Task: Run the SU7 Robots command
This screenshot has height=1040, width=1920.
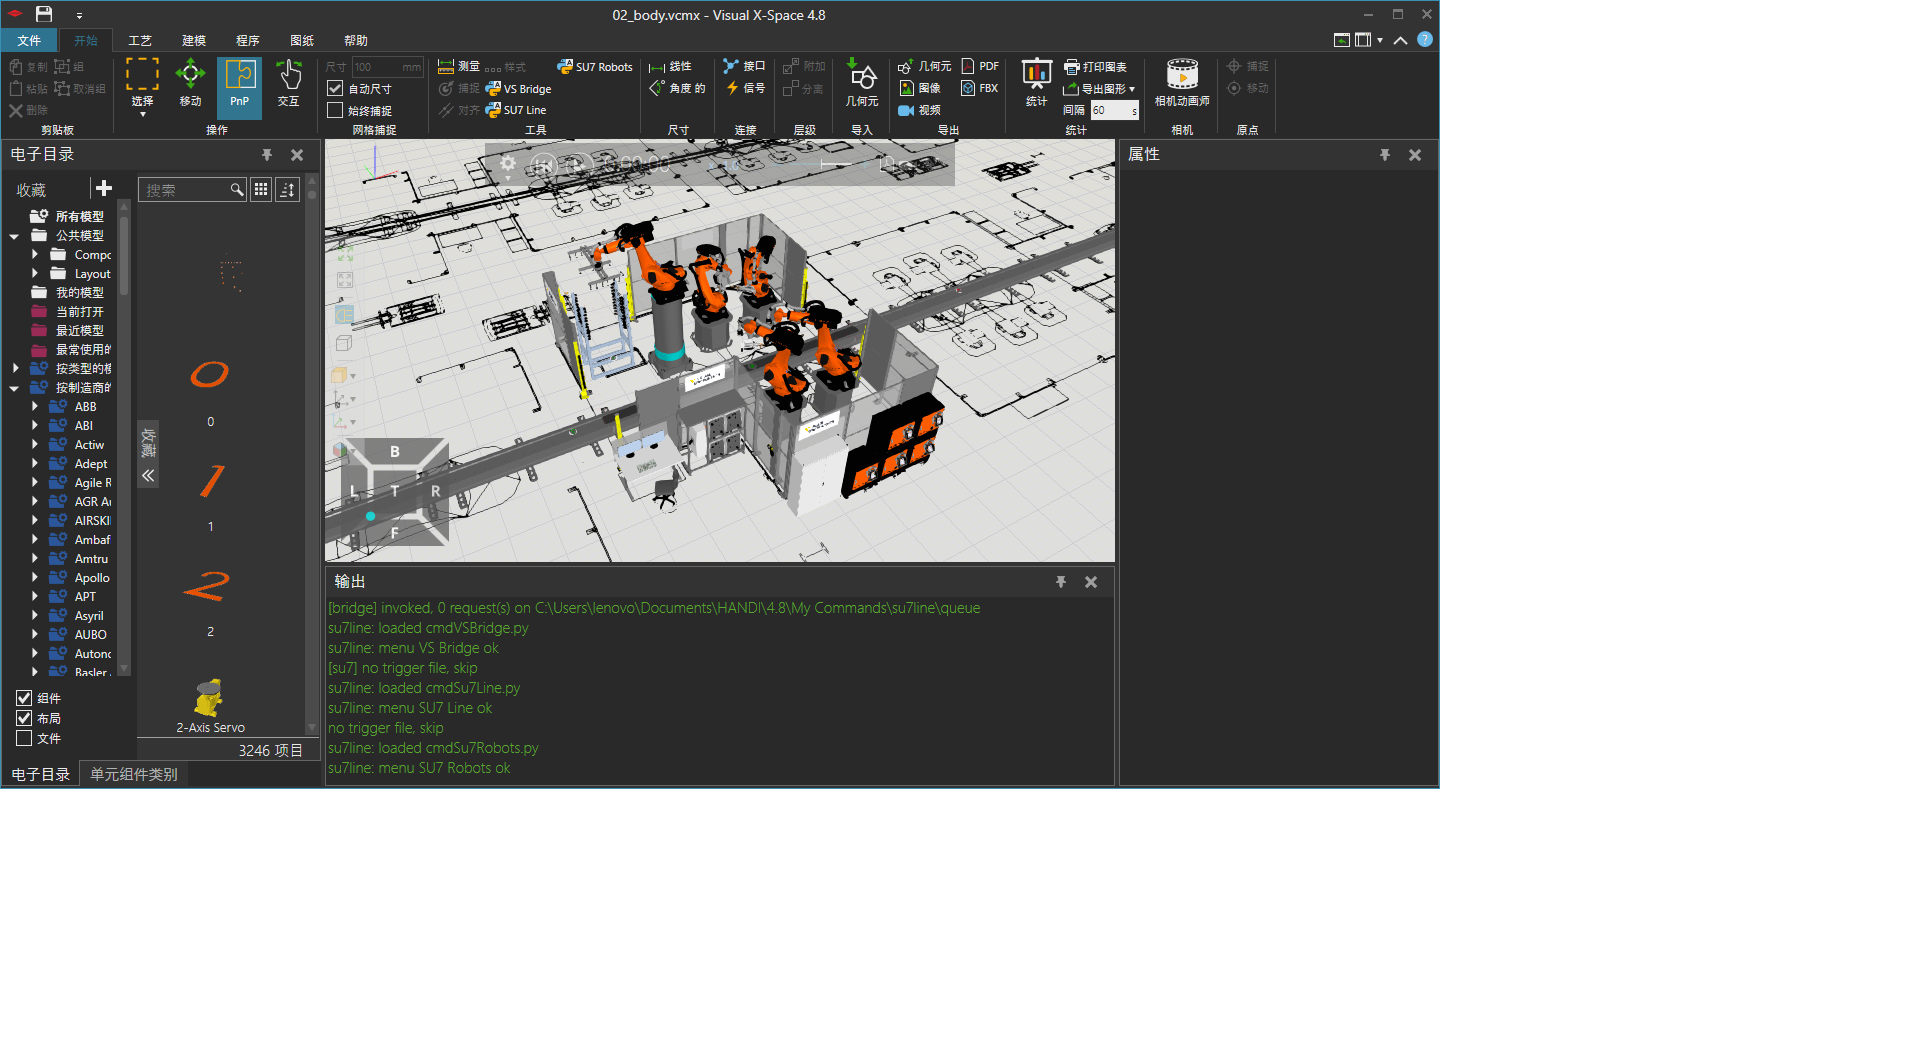Action: (x=595, y=67)
